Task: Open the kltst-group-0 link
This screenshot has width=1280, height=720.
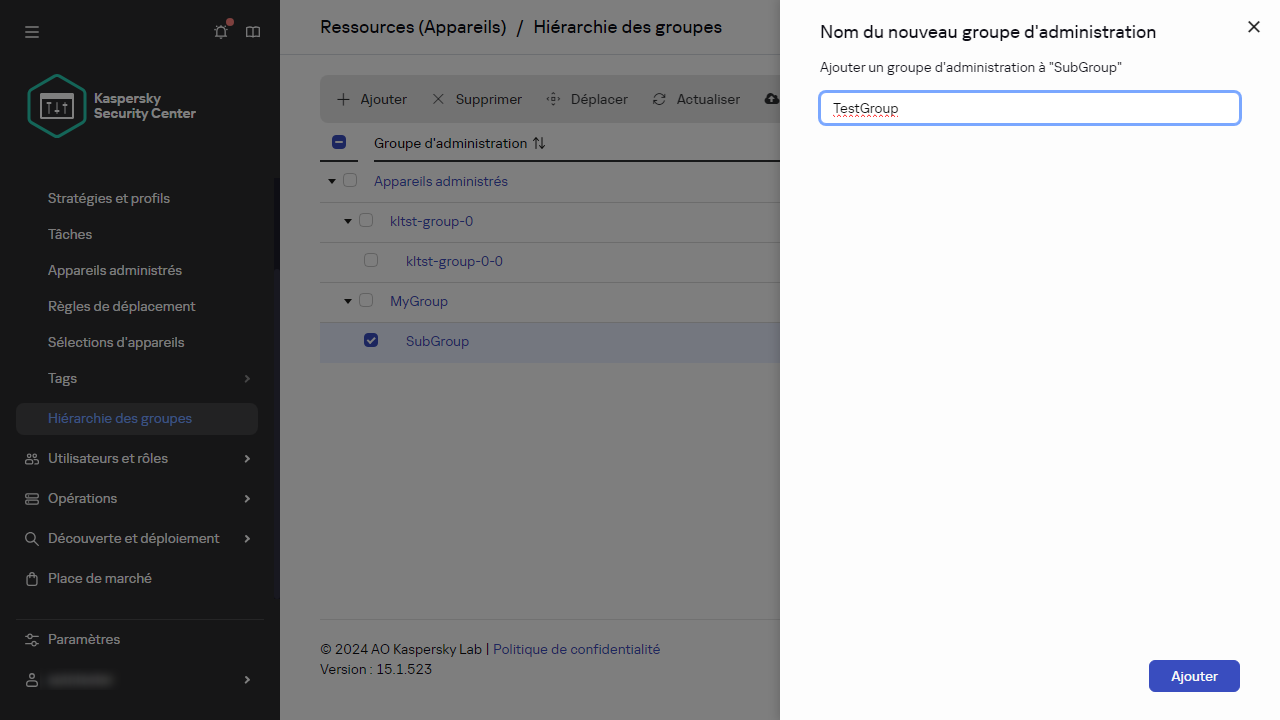Action: (x=431, y=221)
